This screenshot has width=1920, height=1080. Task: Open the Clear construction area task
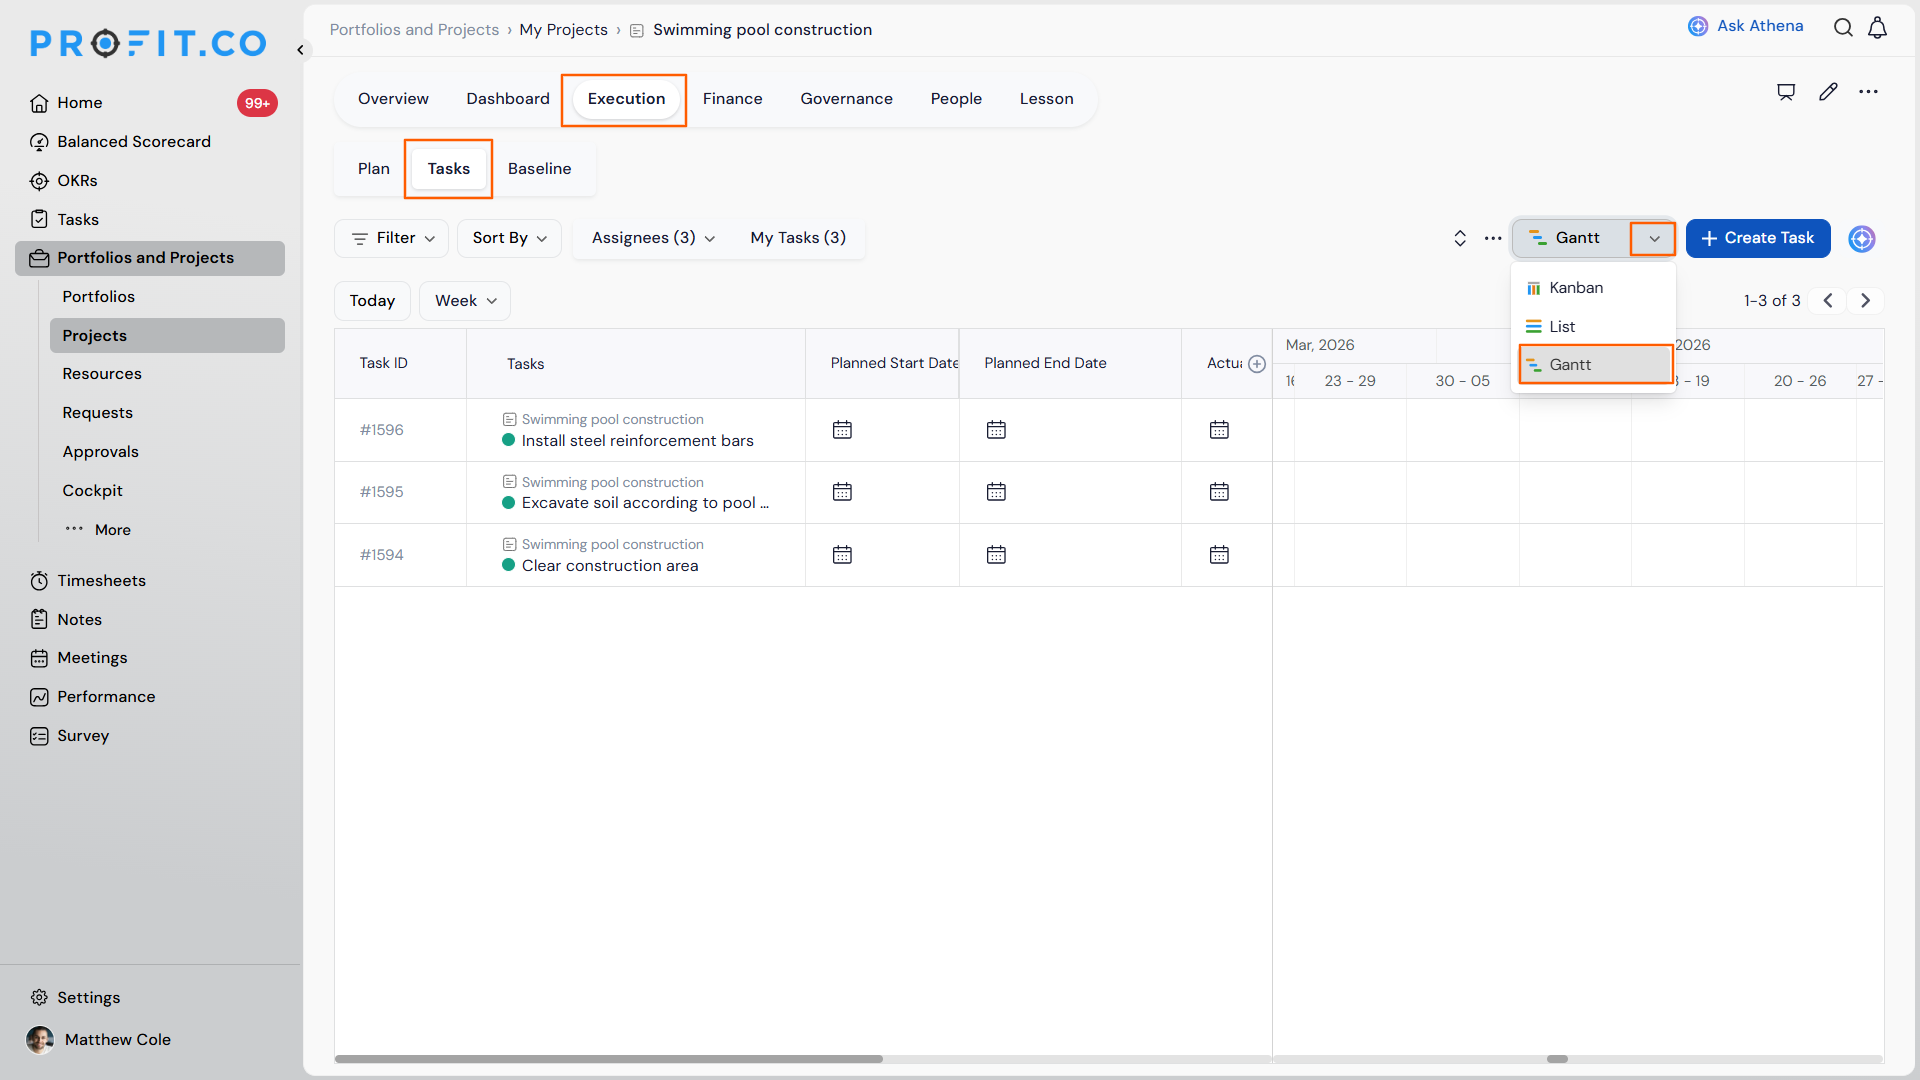pos(610,566)
